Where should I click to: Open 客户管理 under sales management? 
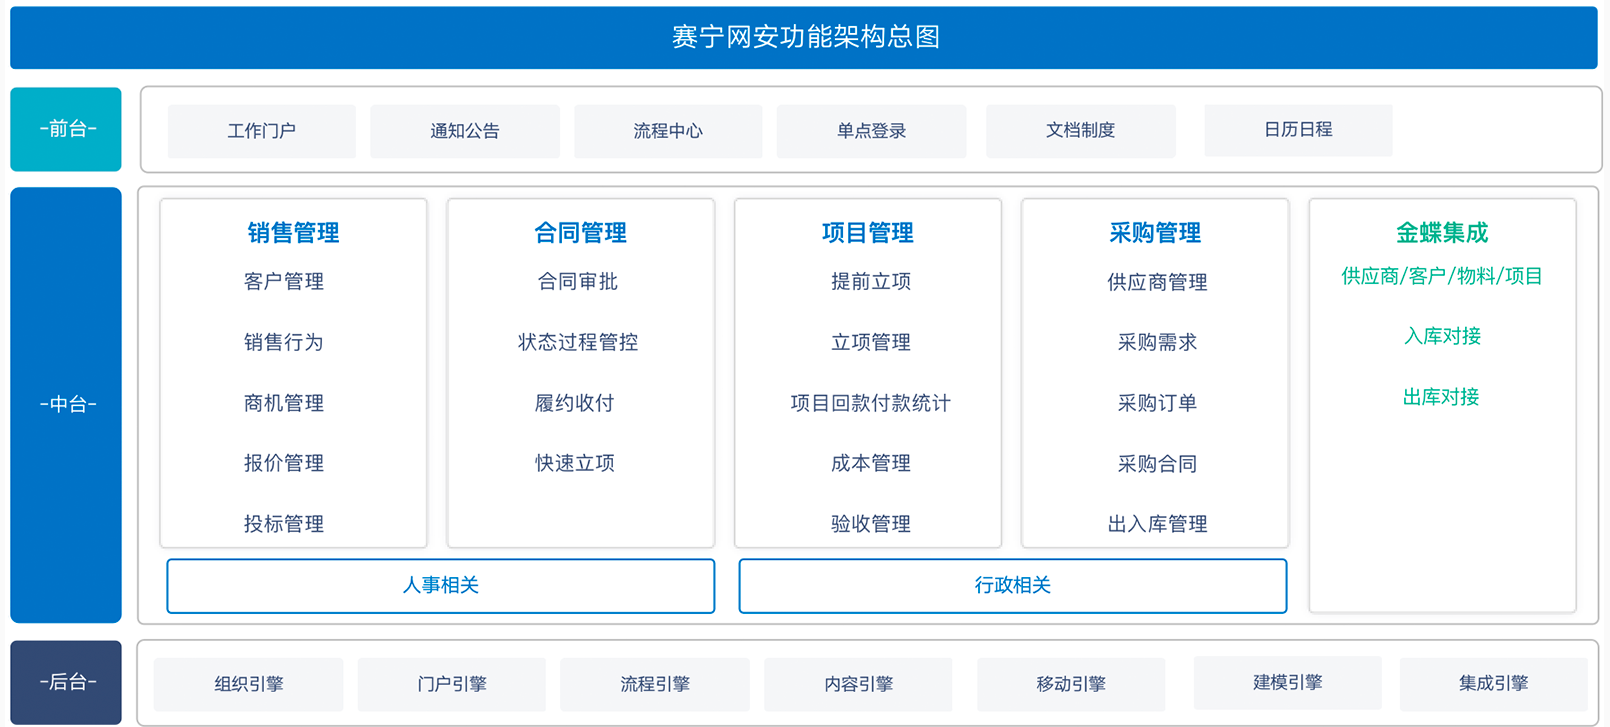284,282
